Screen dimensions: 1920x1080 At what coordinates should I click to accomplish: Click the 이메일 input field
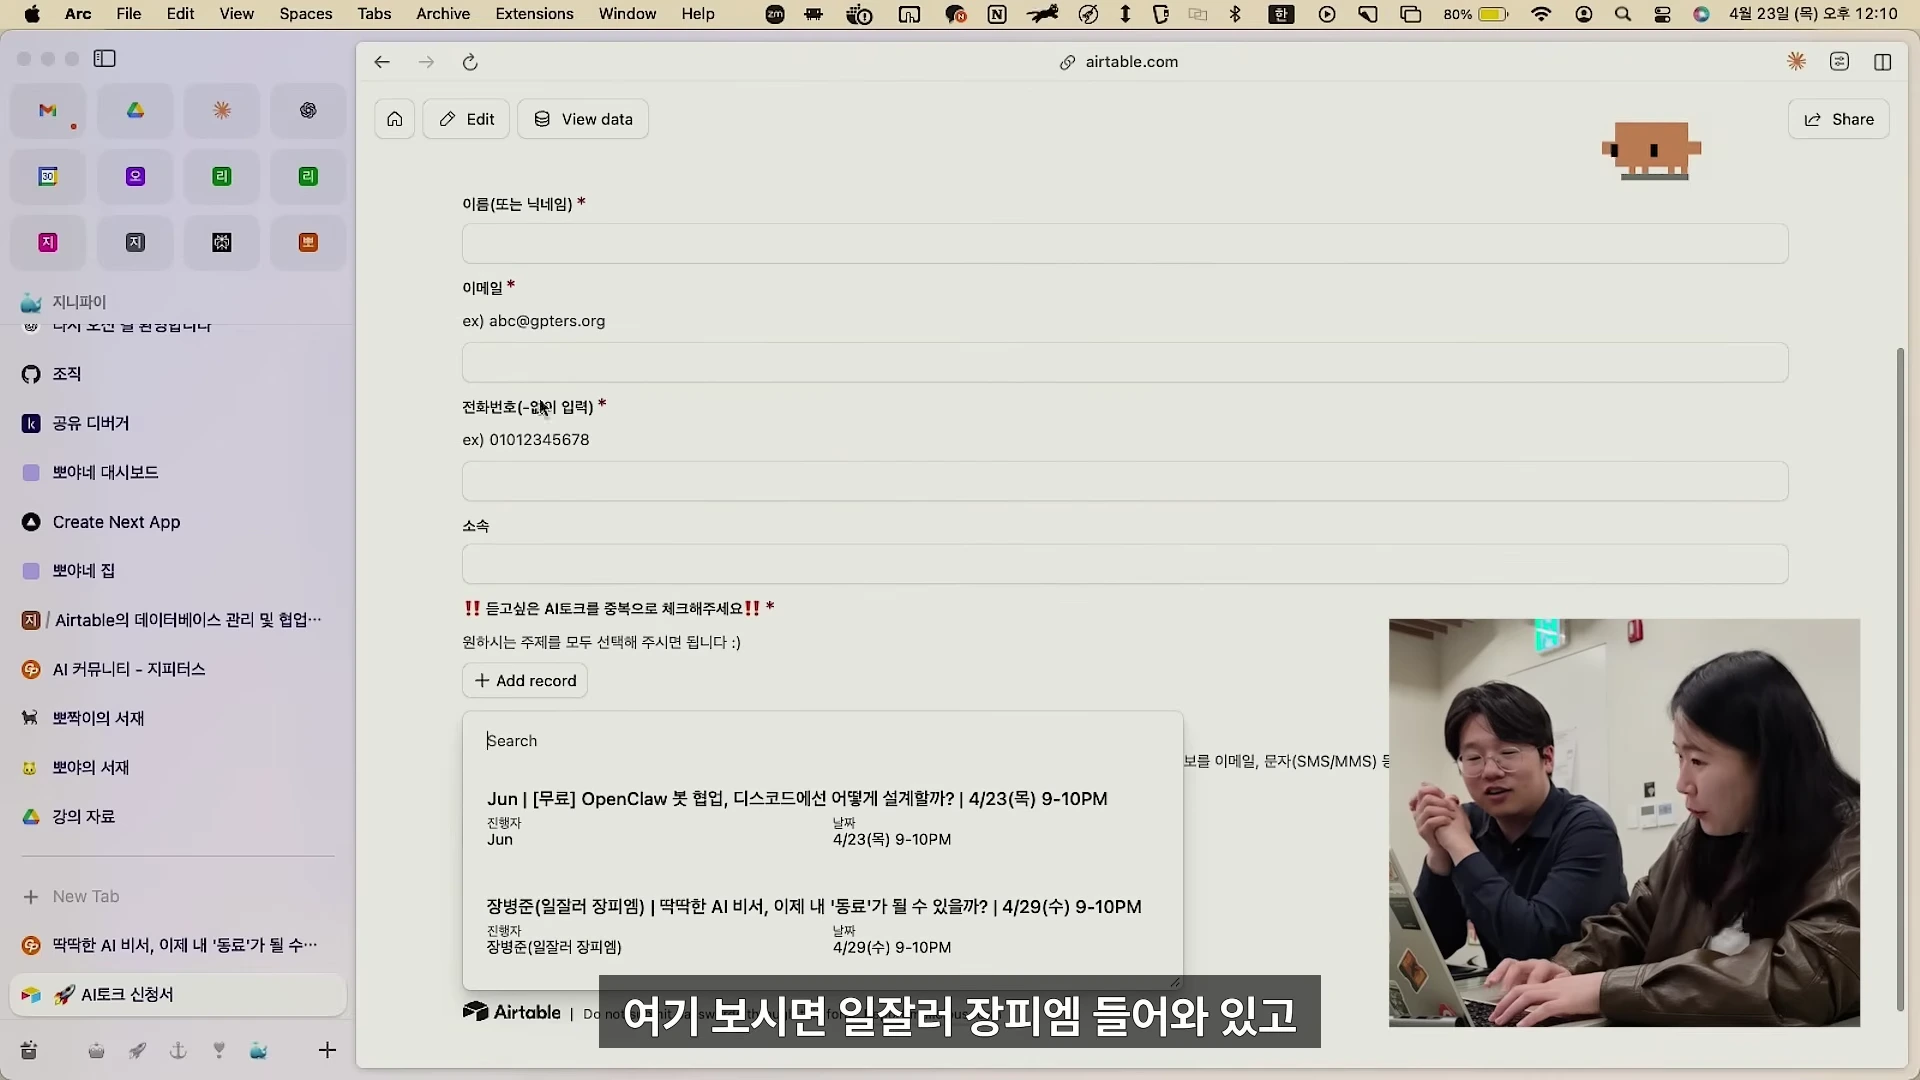[x=1125, y=363]
